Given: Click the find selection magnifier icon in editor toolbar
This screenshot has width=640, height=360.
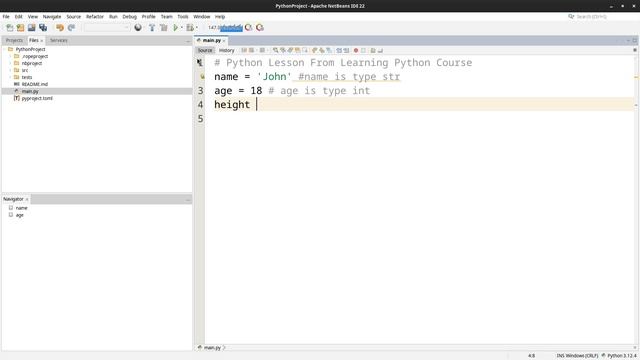Looking at the screenshot, I should 276,50.
